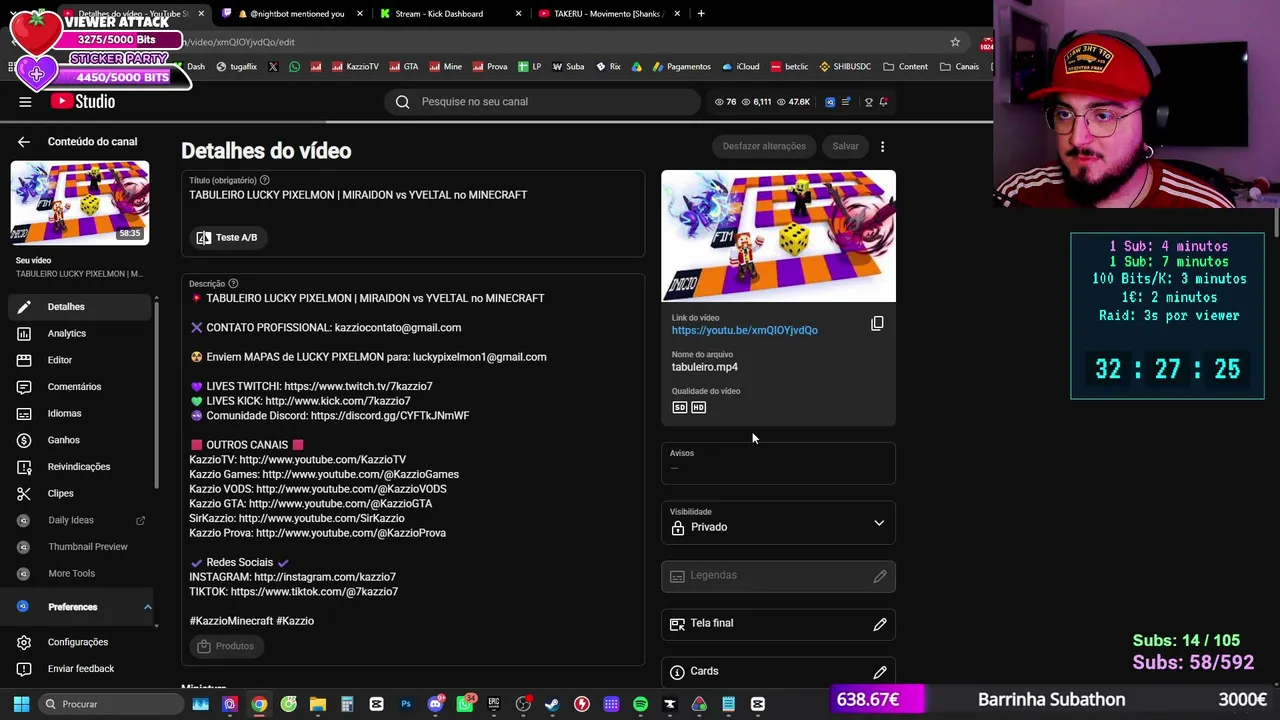Click the sidebar video thumbnail
The image size is (1280, 720).
pos(80,203)
